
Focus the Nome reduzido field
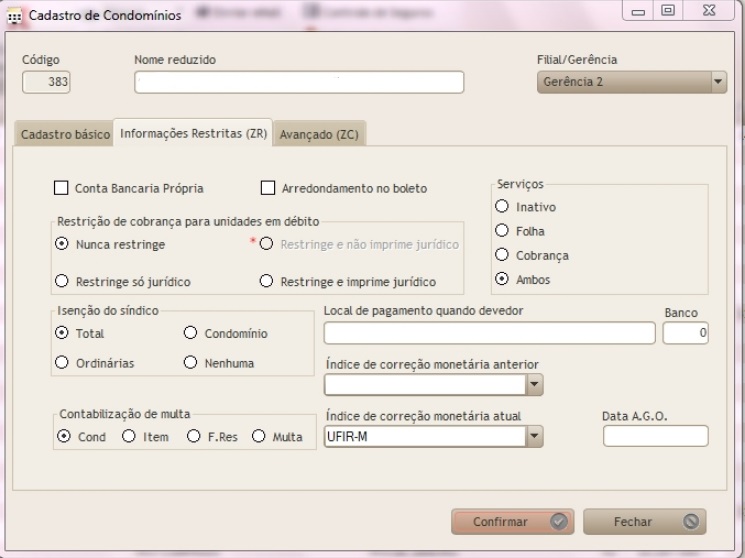click(x=299, y=82)
